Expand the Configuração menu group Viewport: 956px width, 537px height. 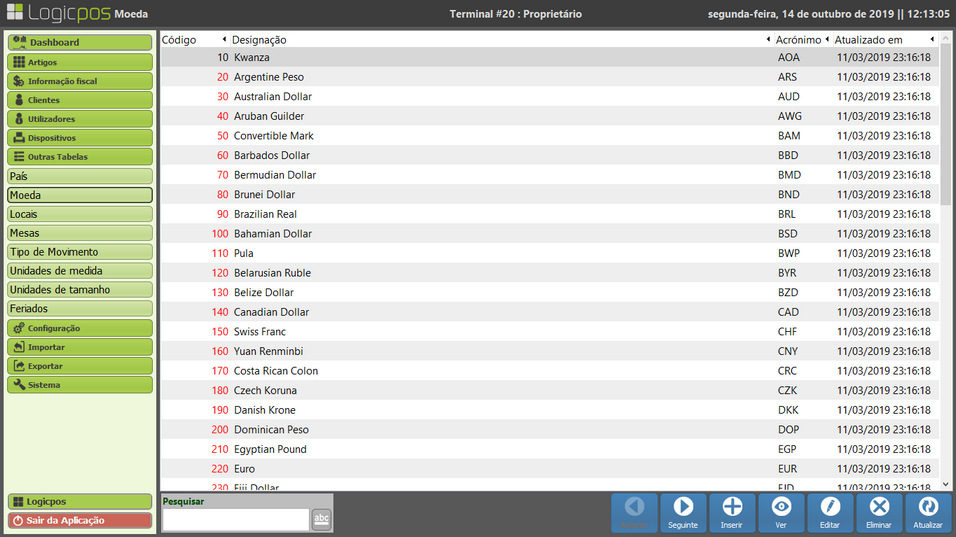coord(80,328)
